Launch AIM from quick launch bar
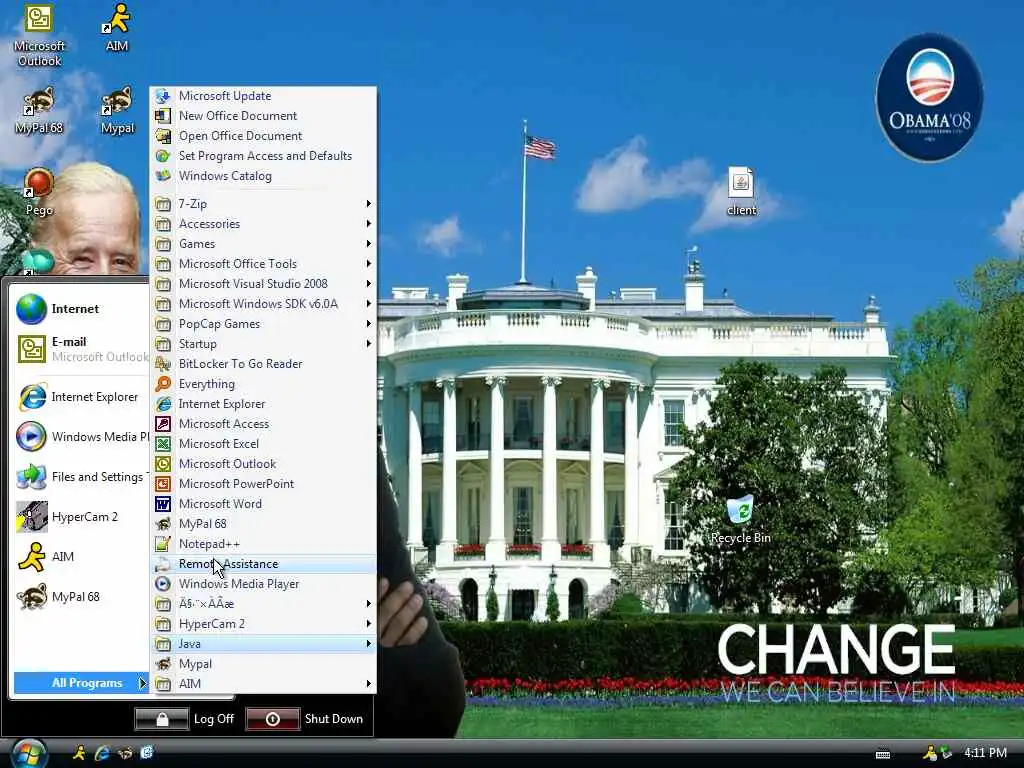Image resolution: width=1024 pixels, height=768 pixels. coord(80,753)
